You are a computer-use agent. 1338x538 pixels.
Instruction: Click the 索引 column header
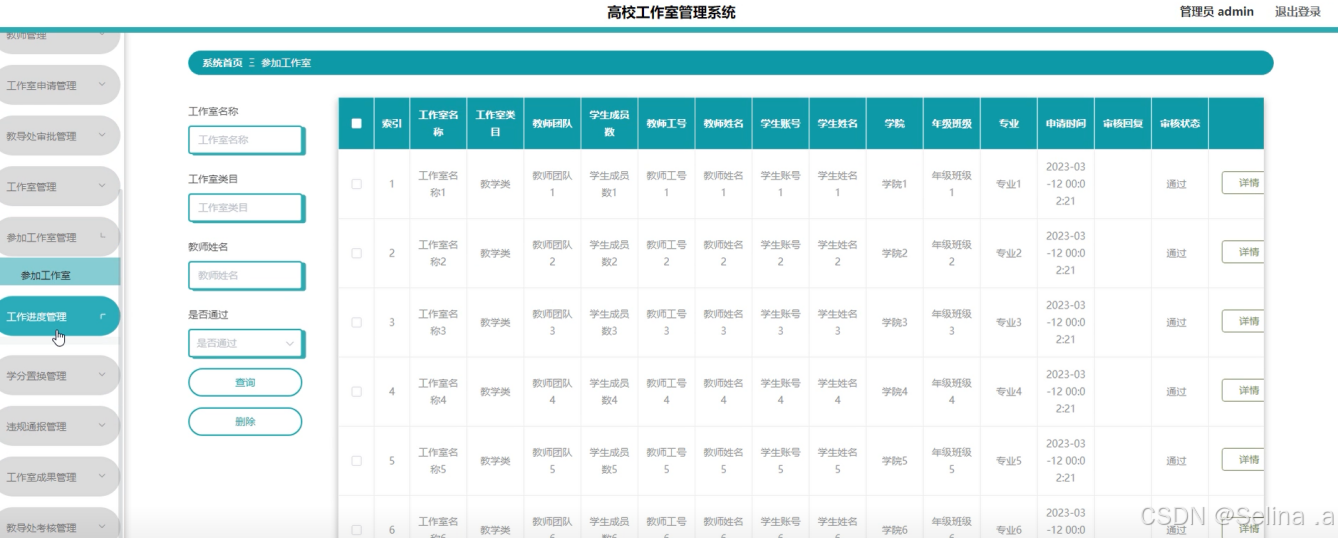coord(392,124)
